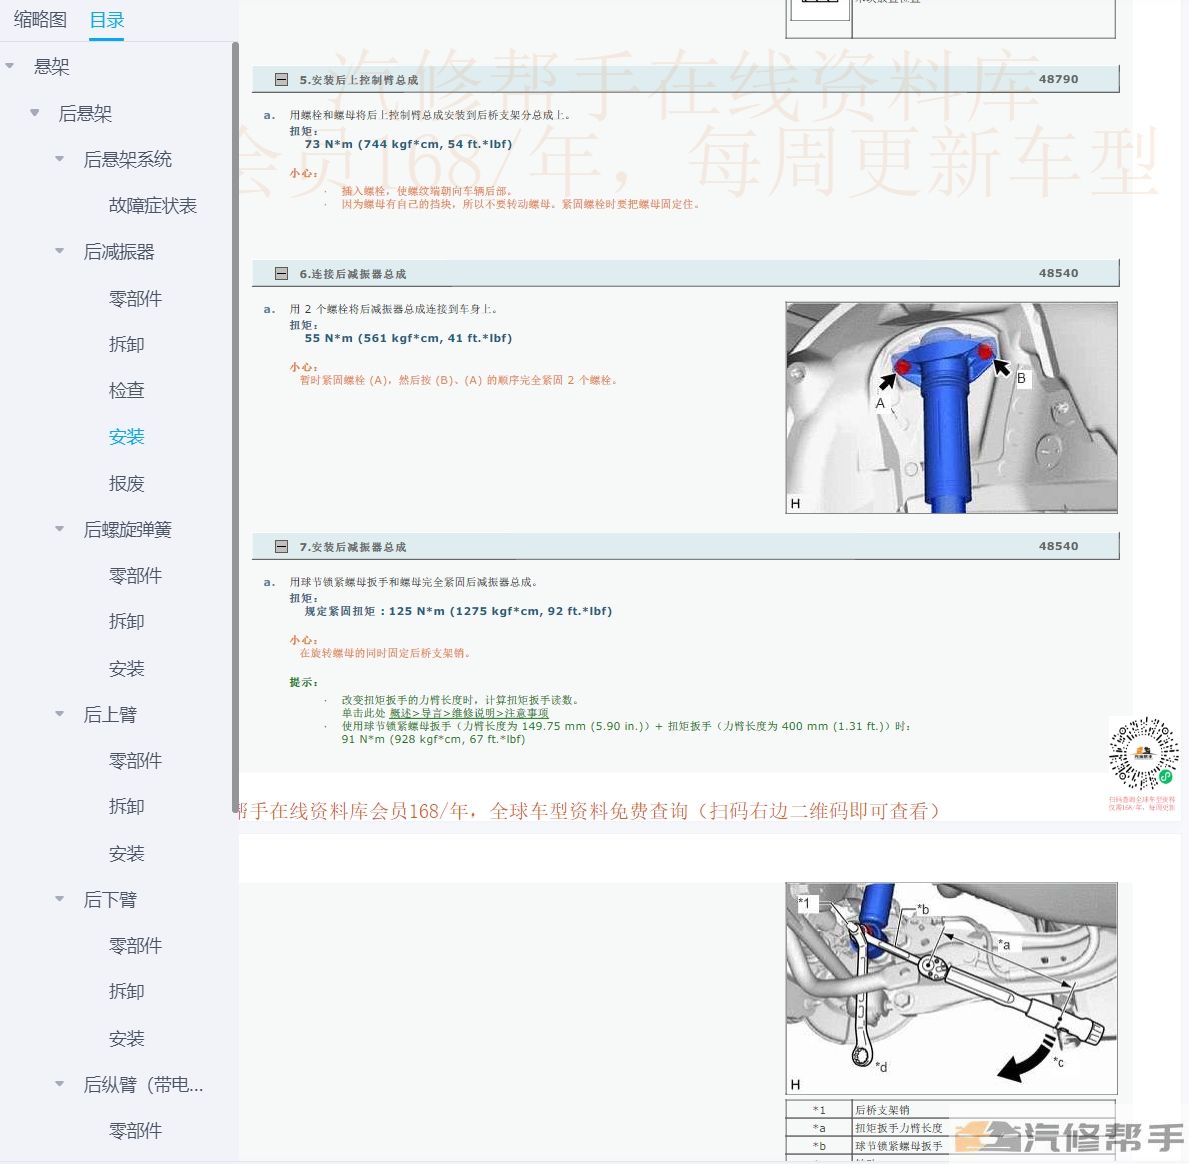Open 拆卸 under 后减振器
1189x1164 pixels.
[x=127, y=344]
